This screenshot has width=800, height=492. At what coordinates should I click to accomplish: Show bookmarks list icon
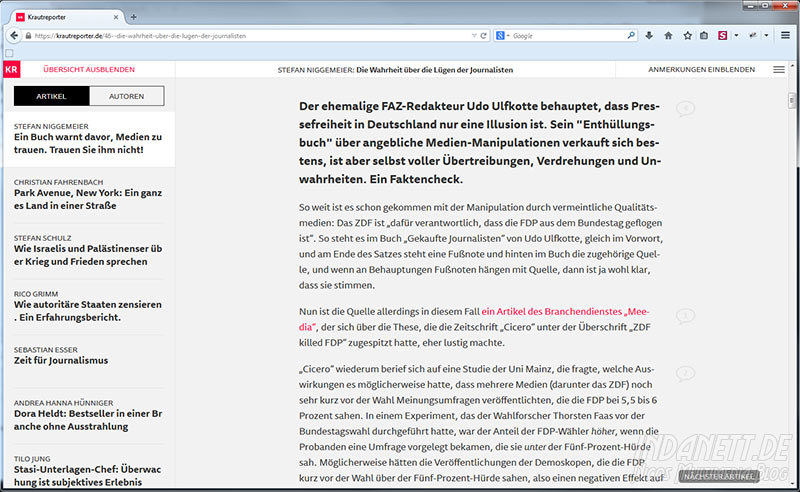point(704,36)
